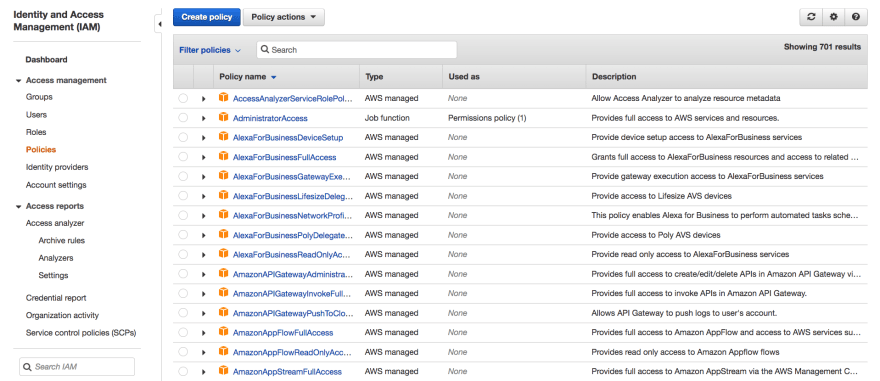
Task: Click the policy icon beside AmazonAppFlowReadOnlyAcc...
Action: 223,352
